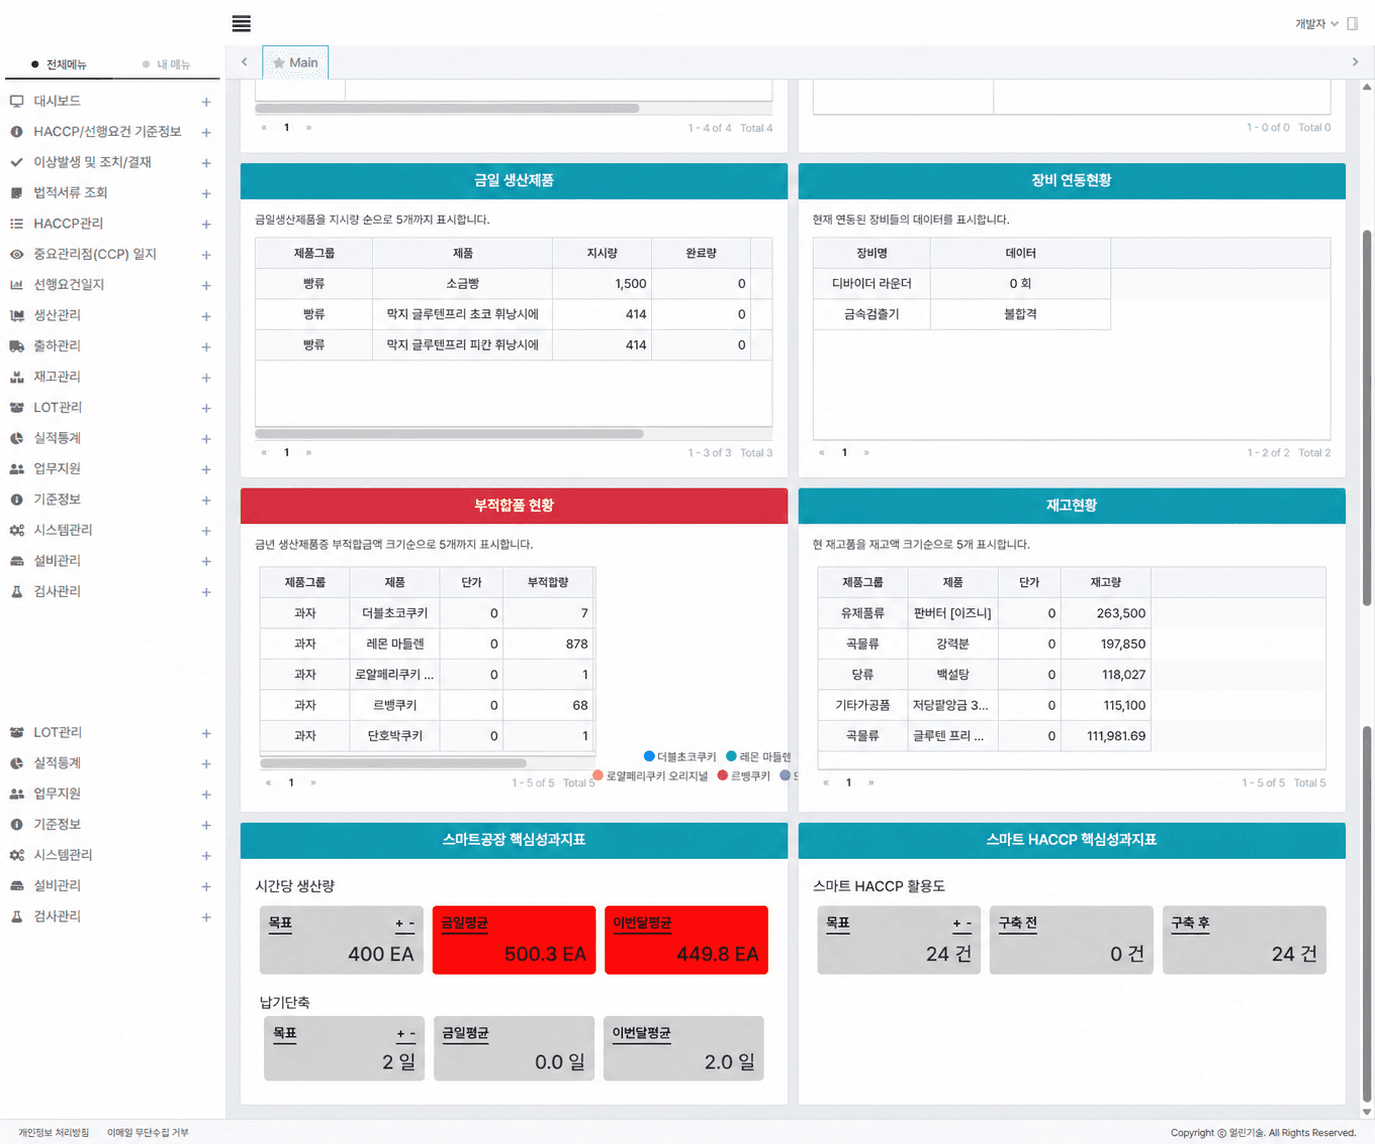The image size is (1375, 1144).
Task: Adjust 스마트 HACCP 활용도 목표 +/- control
Action: [x=962, y=924]
